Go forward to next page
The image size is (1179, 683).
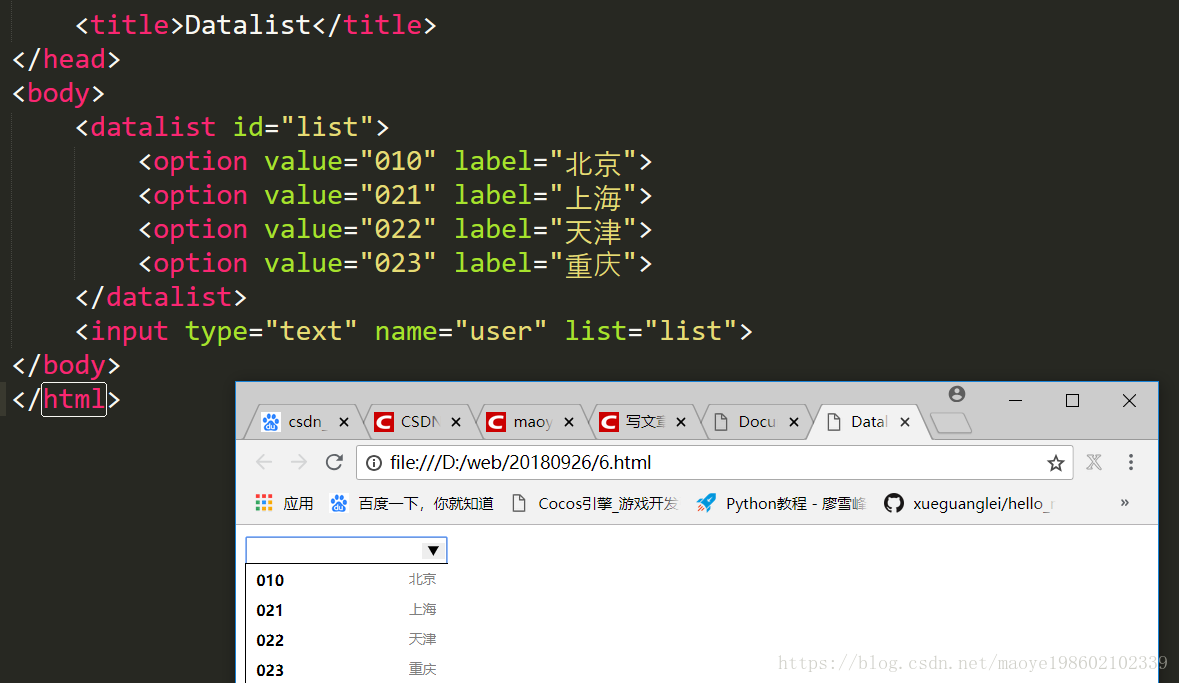click(299, 462)
